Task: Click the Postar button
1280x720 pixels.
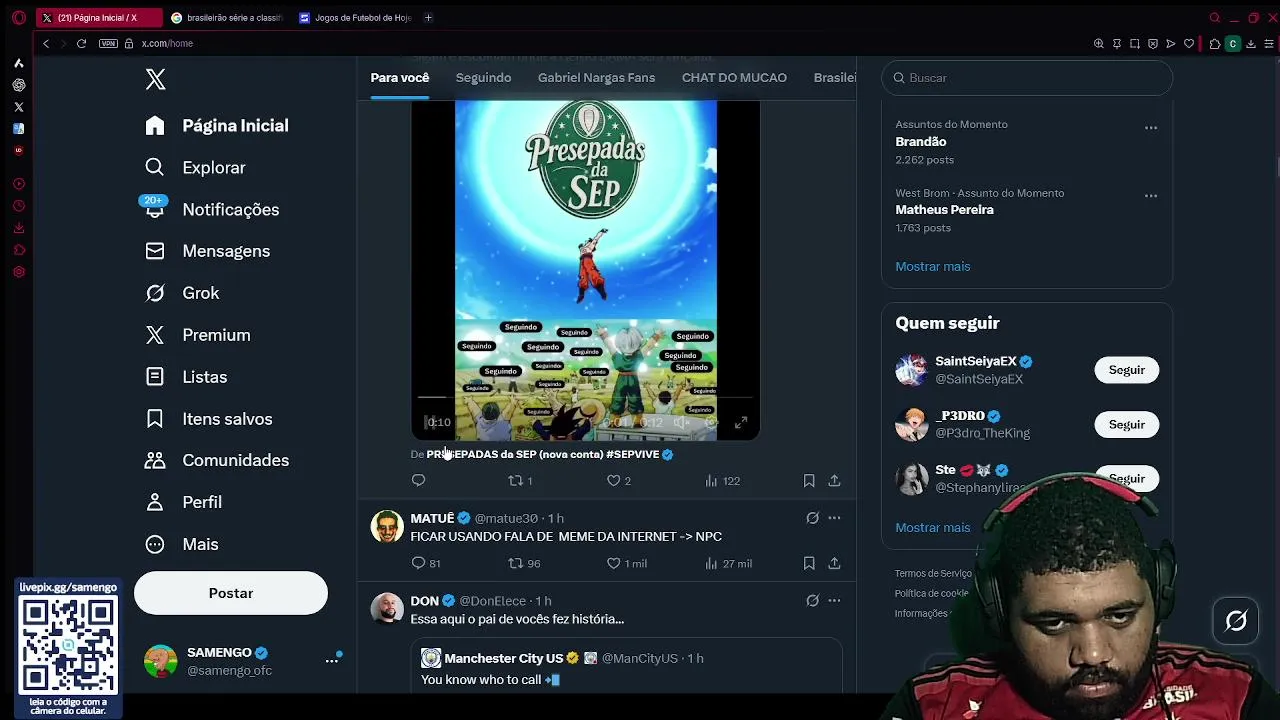Action: 231,593
